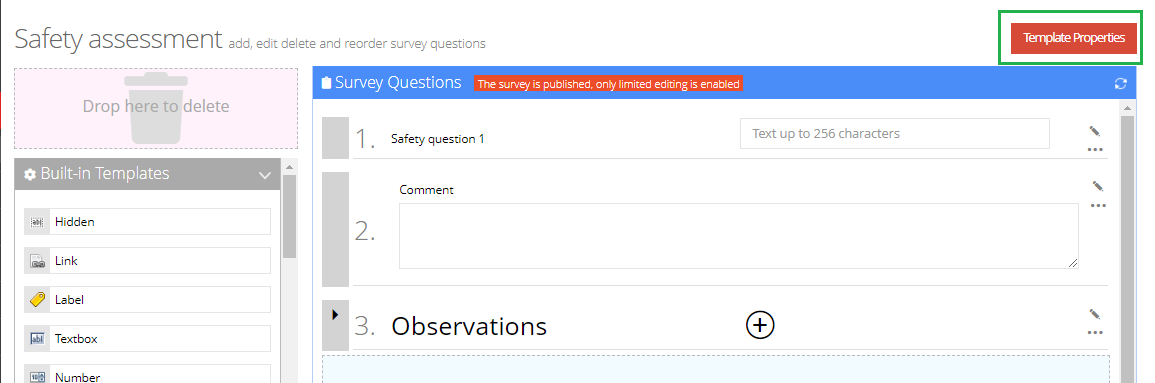Image resolution: width=1155 pixels, height=383 pixels.
Task: Edit Safety question 1 with pencil icon
Action: click(1095, 131)
